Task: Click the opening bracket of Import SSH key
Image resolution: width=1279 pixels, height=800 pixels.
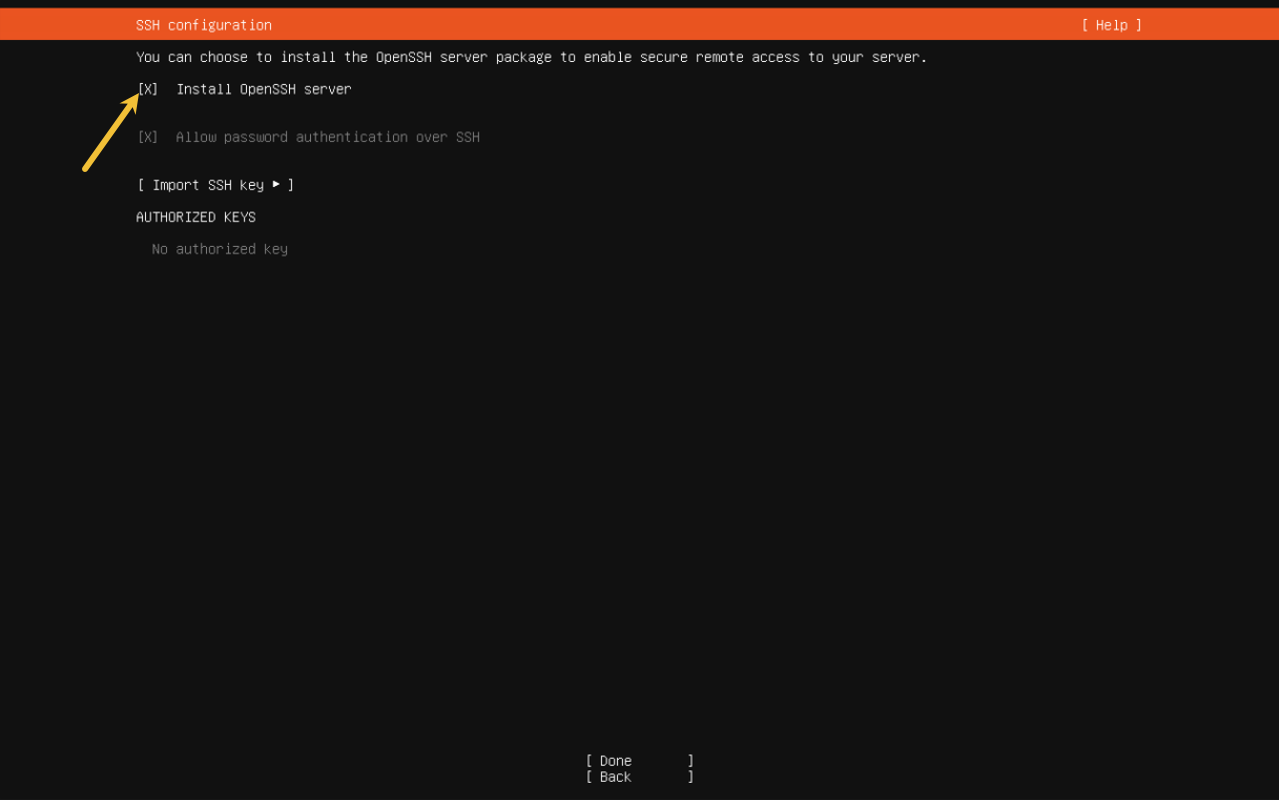Action: click(x=141, y=185)
